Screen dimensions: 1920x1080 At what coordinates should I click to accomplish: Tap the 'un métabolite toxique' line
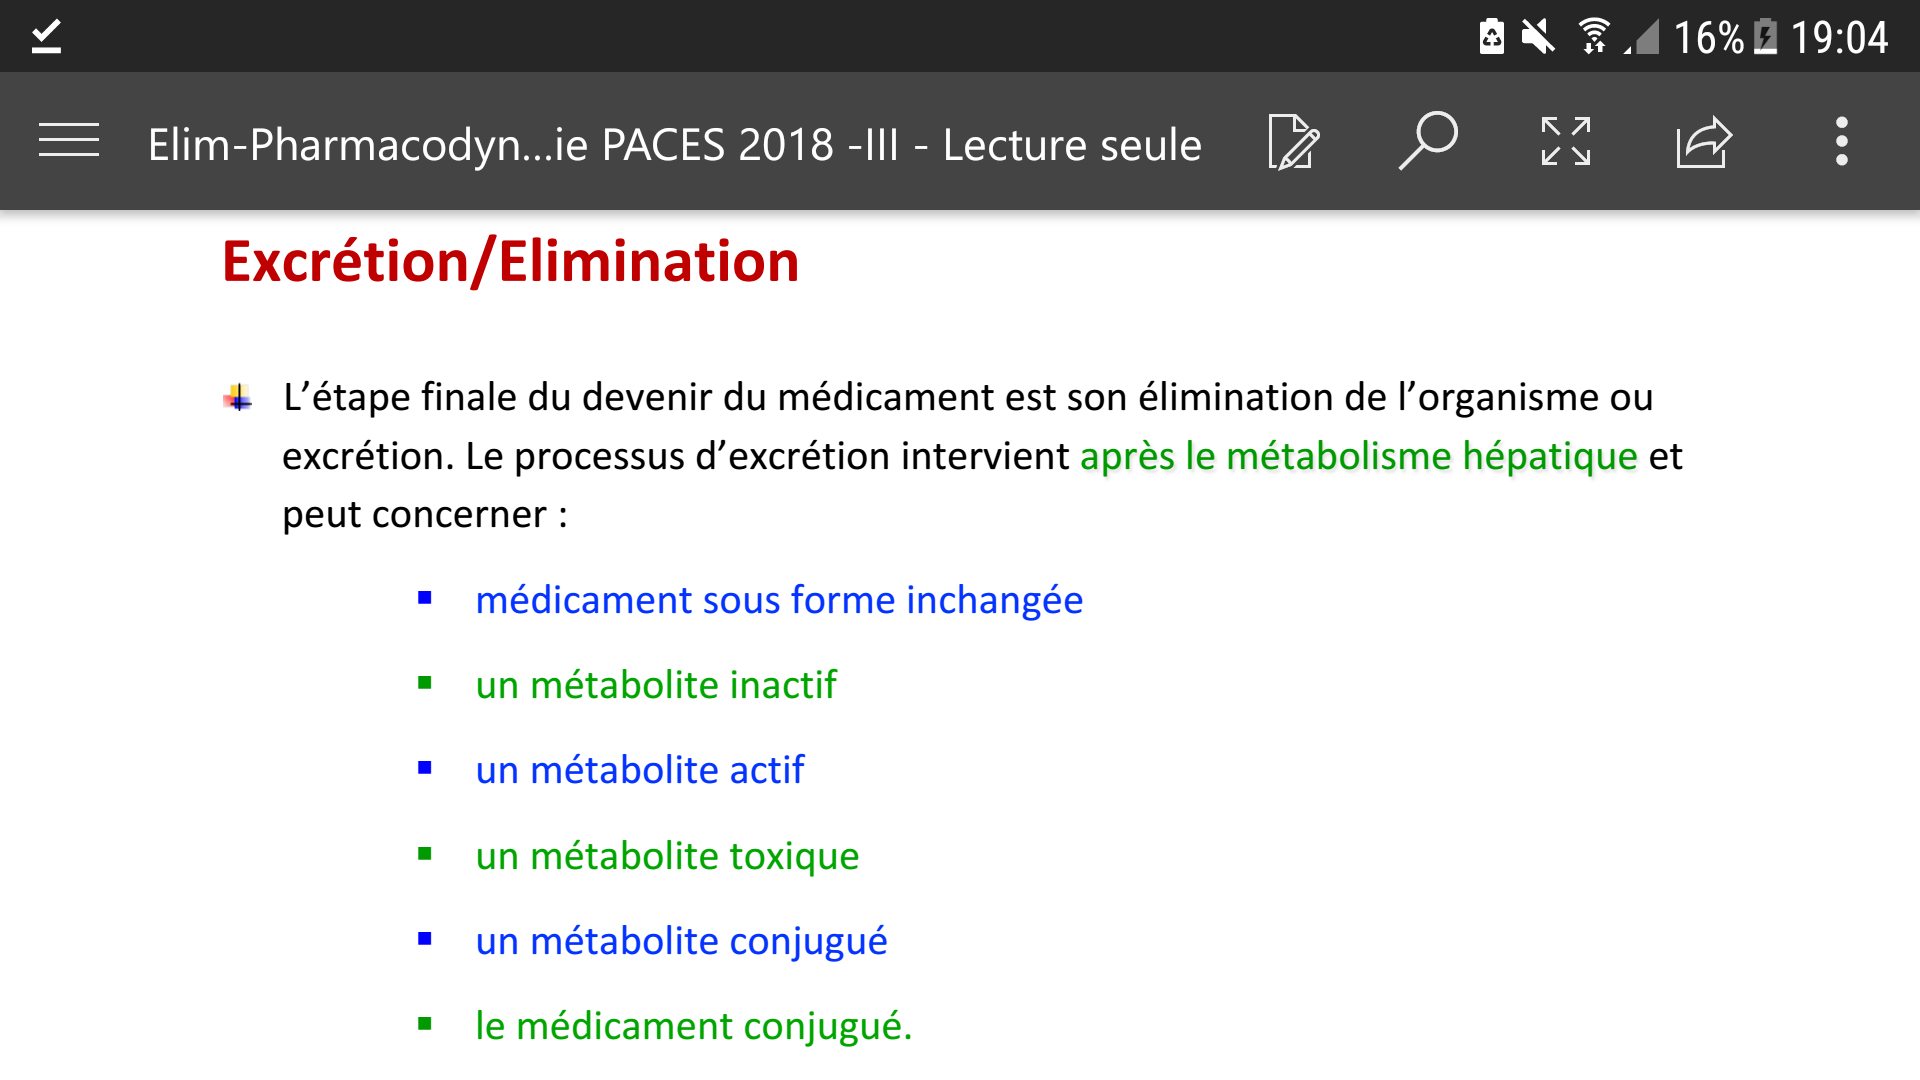[x=667, y=856]
